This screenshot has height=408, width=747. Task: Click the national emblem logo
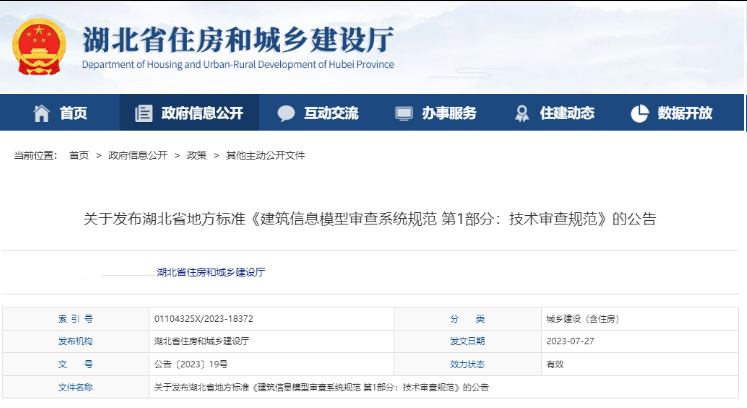tap(39, 46)
